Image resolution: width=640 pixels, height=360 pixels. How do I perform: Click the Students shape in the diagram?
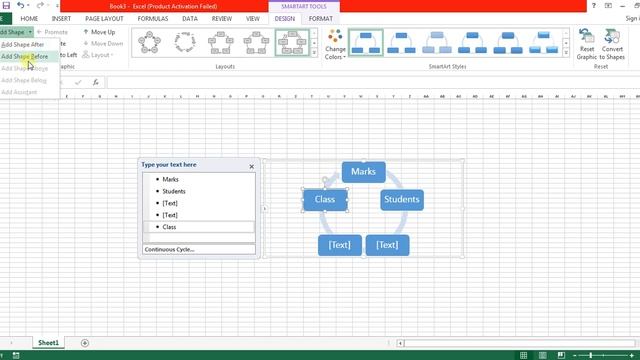(x=402, y=200)
